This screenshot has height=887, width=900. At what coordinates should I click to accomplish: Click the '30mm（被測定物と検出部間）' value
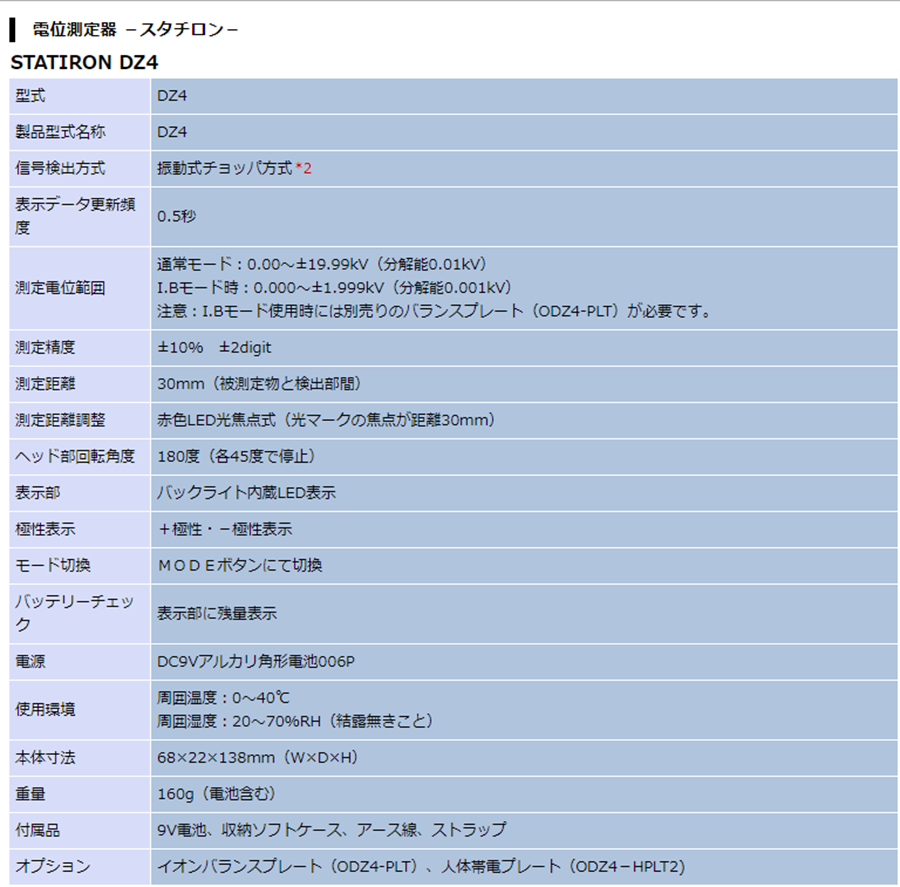coord(260,384)
